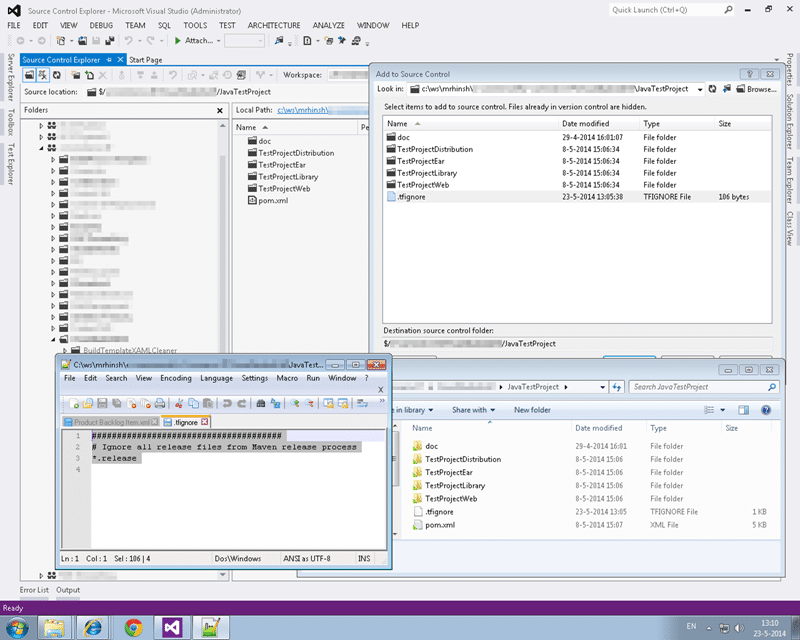This screenshot has width=800, height=640.
Task: Switch to Product Backlog Item.xml tab in Notepad++
Action: point(111,422)
